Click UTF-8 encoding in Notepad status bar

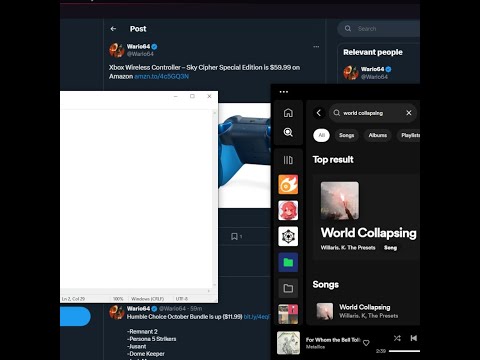coord(182,299)
